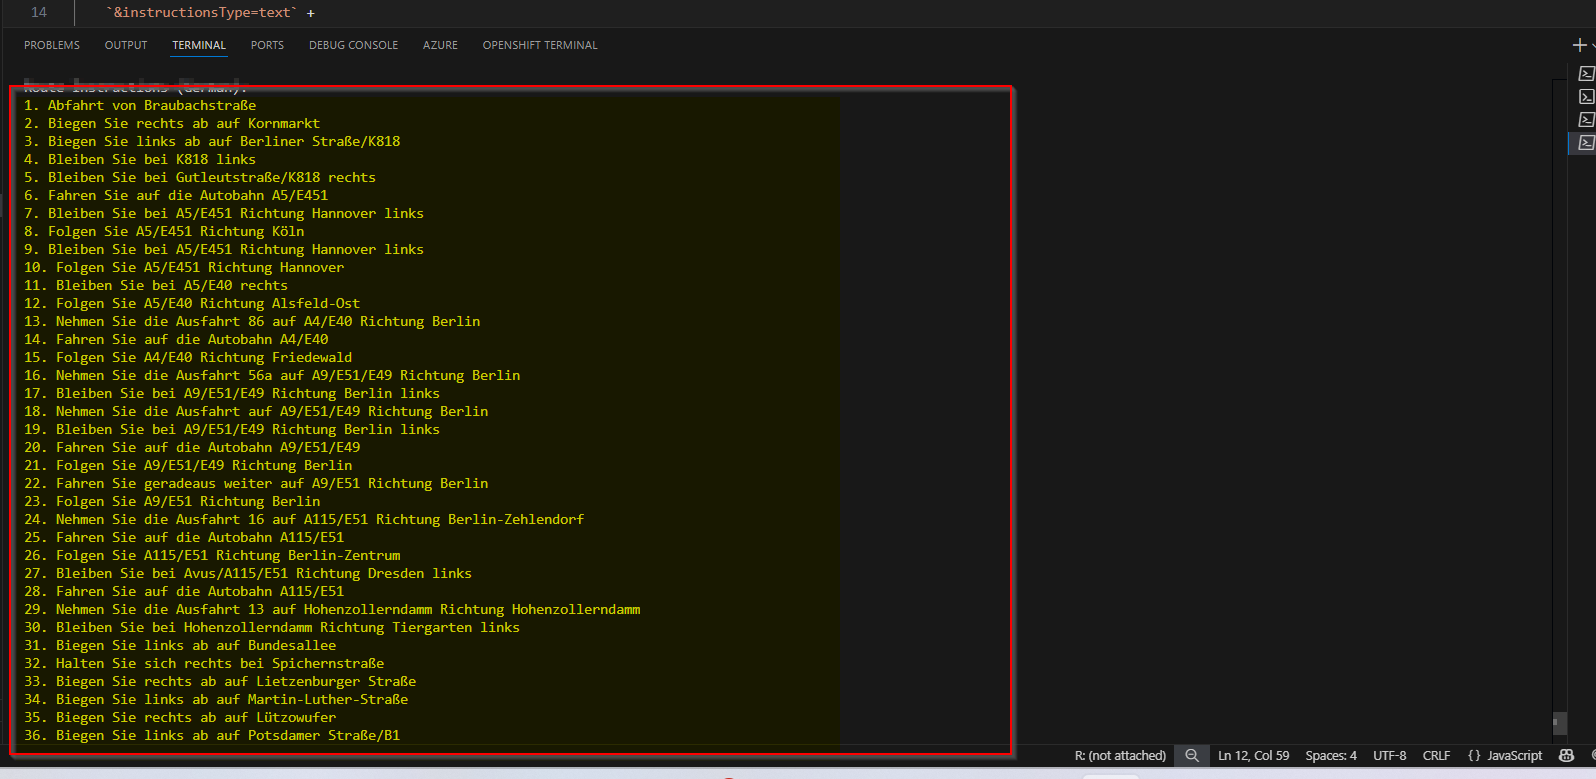The image size is (1596, 779).
Task: Click line 15 with Richtung Friedewald
Action: 188,357
